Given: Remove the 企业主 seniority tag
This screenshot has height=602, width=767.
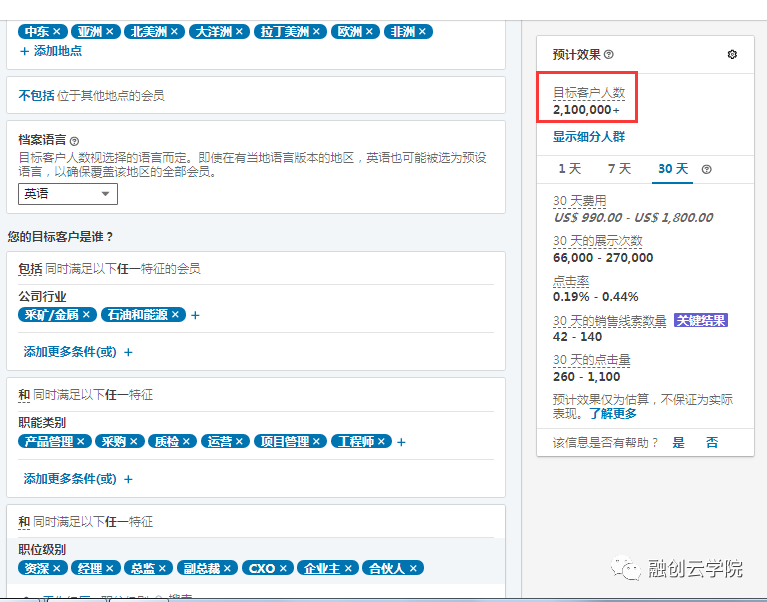Looking at the screenshot, I should 348,568.
